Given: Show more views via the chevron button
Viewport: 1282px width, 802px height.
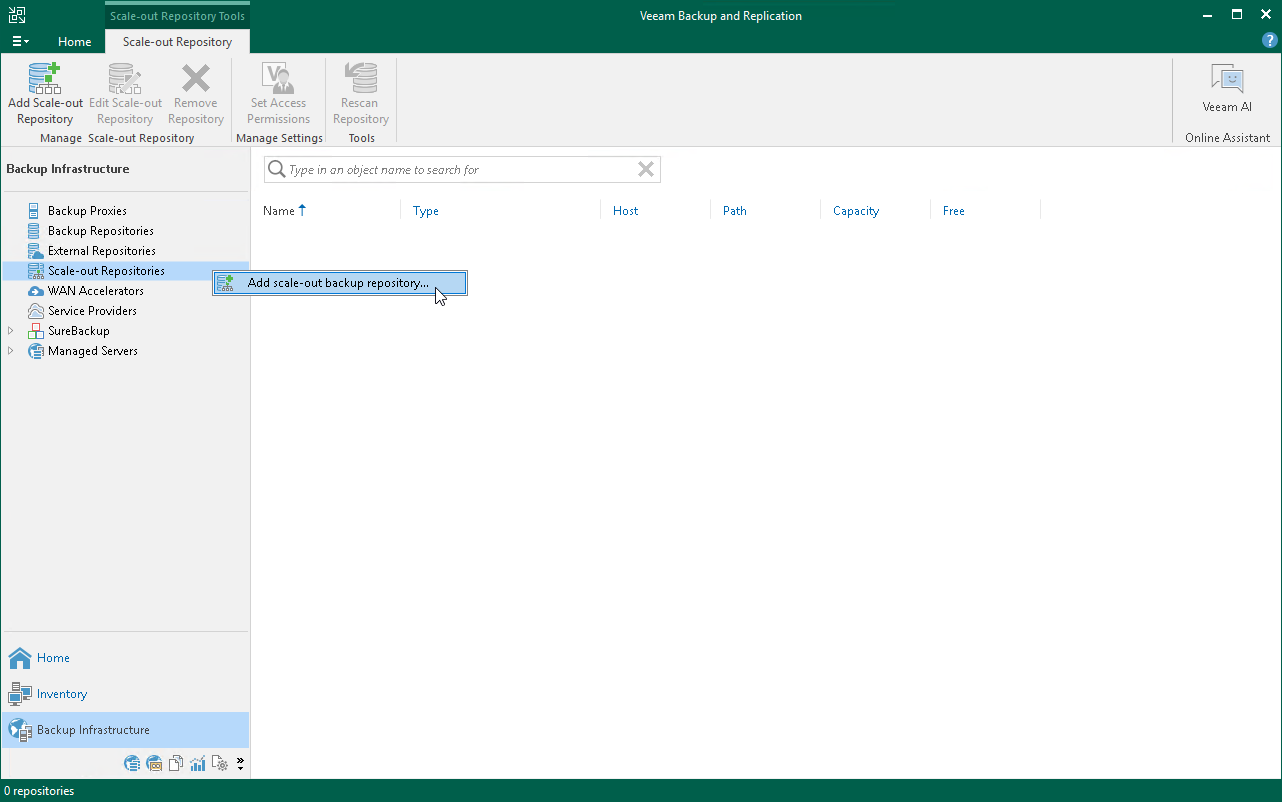Looking at the screenshot, I should point(240,763).
